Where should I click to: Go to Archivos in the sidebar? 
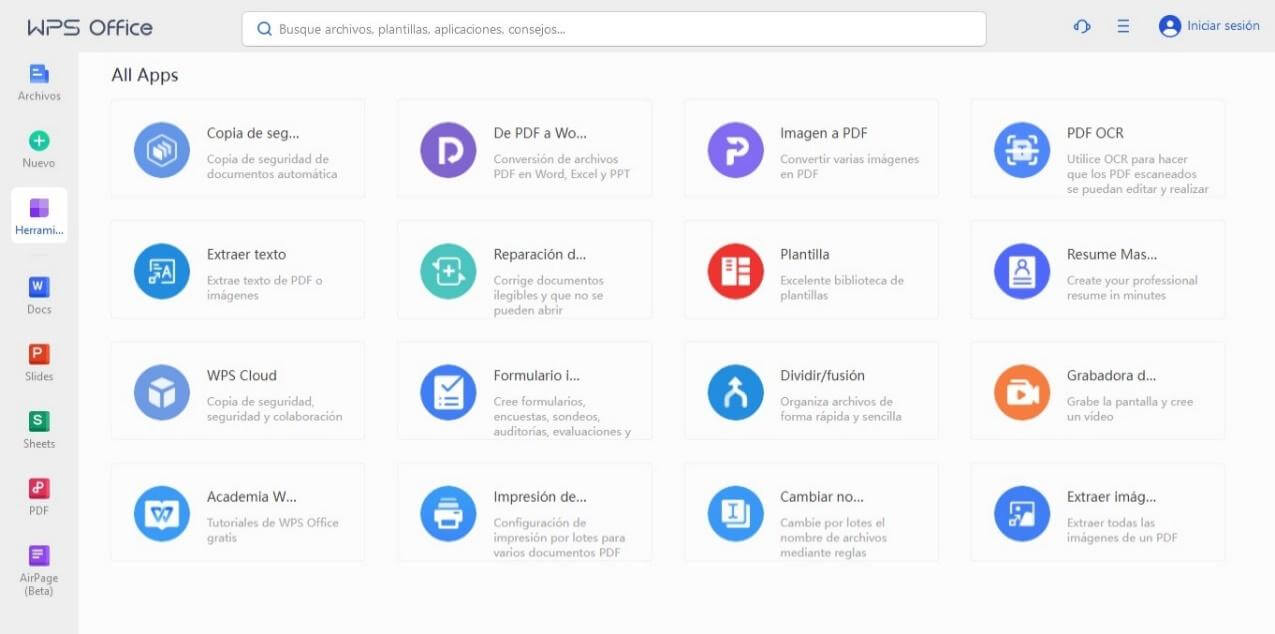pos(39,83)
